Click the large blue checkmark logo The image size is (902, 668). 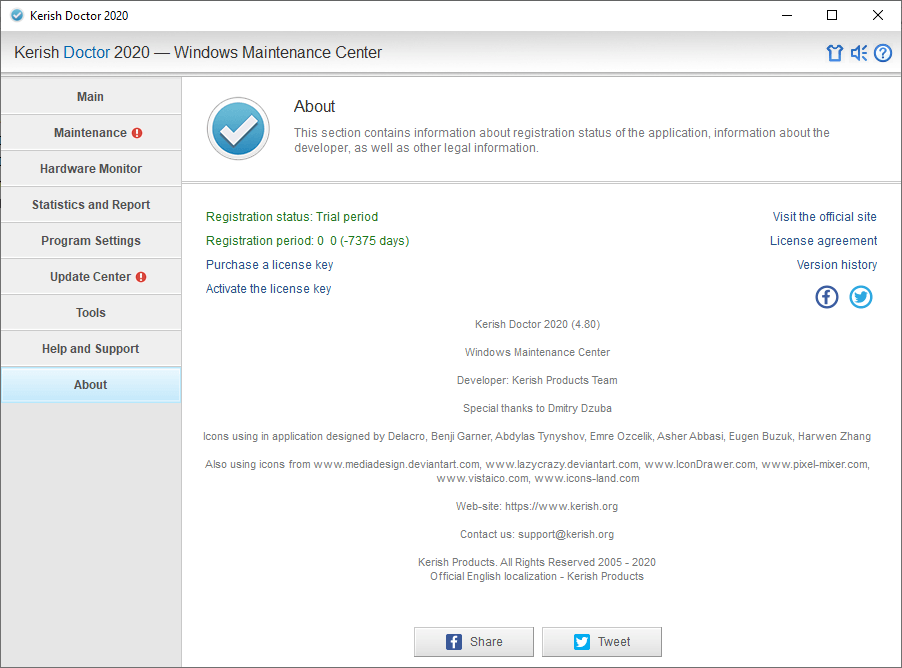(238, 129)
